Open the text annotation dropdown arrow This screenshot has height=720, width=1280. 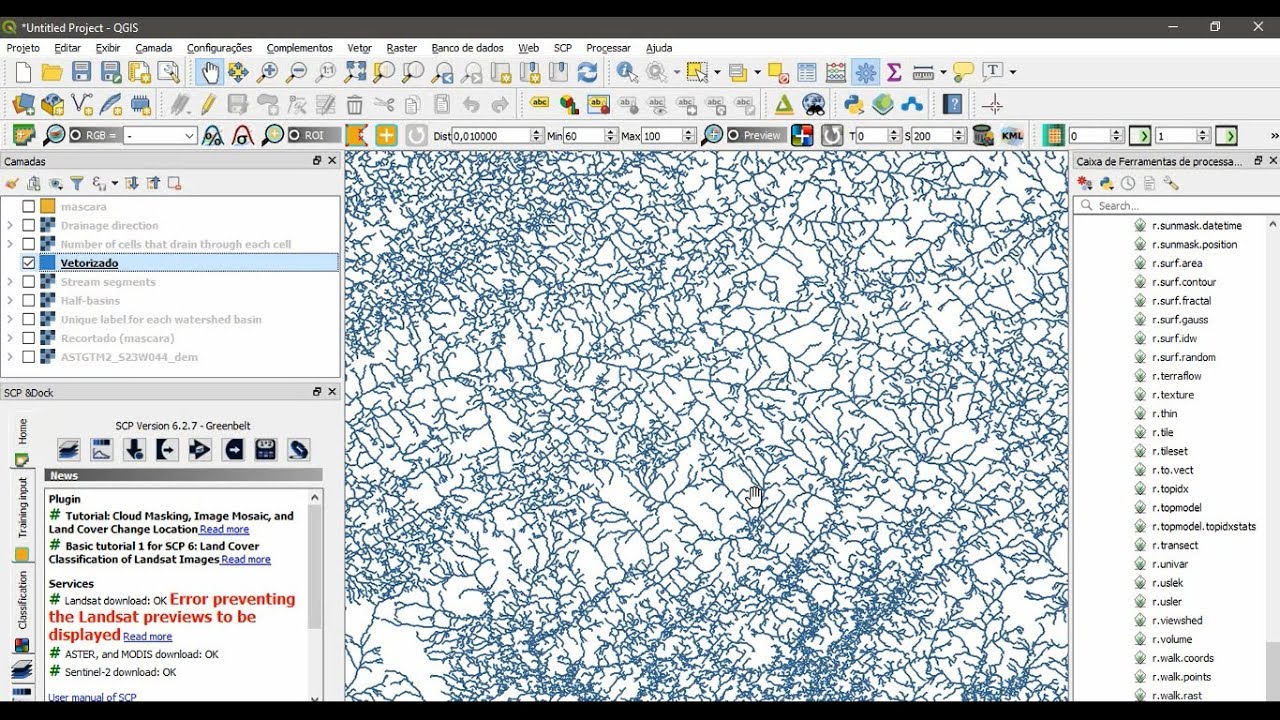(x=1012, y=72)
